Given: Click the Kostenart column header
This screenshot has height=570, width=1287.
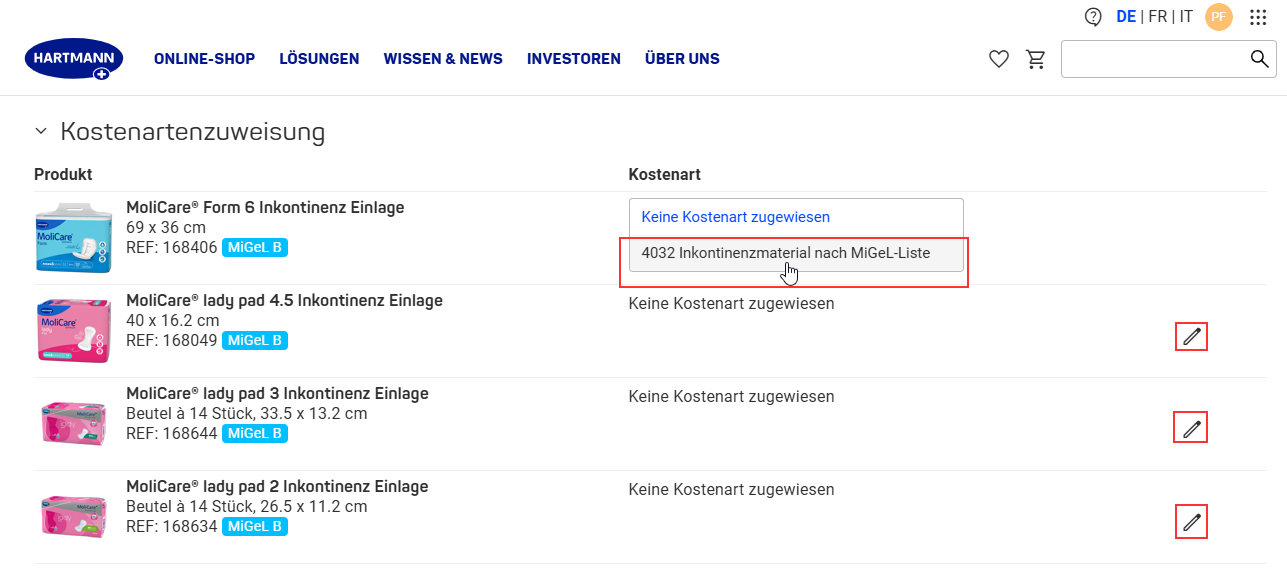Looking at the screenshot, I should click(x=664, y=175).
